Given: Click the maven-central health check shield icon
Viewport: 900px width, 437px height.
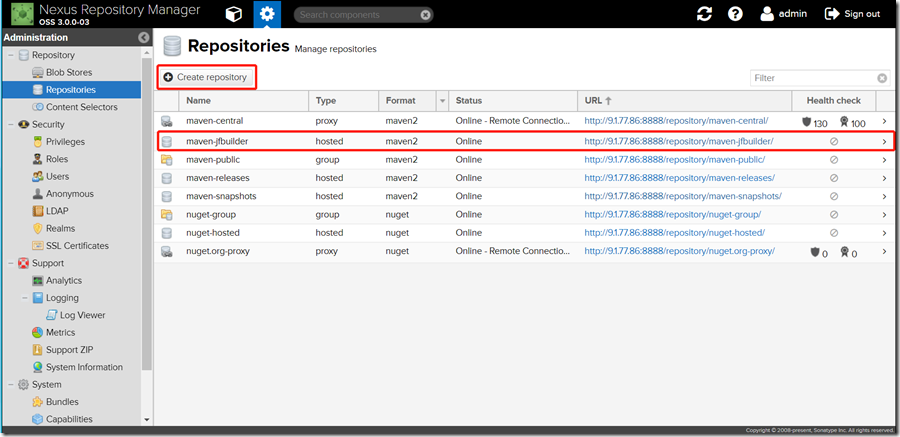Looking at the screenshot, I should point(806,122).
